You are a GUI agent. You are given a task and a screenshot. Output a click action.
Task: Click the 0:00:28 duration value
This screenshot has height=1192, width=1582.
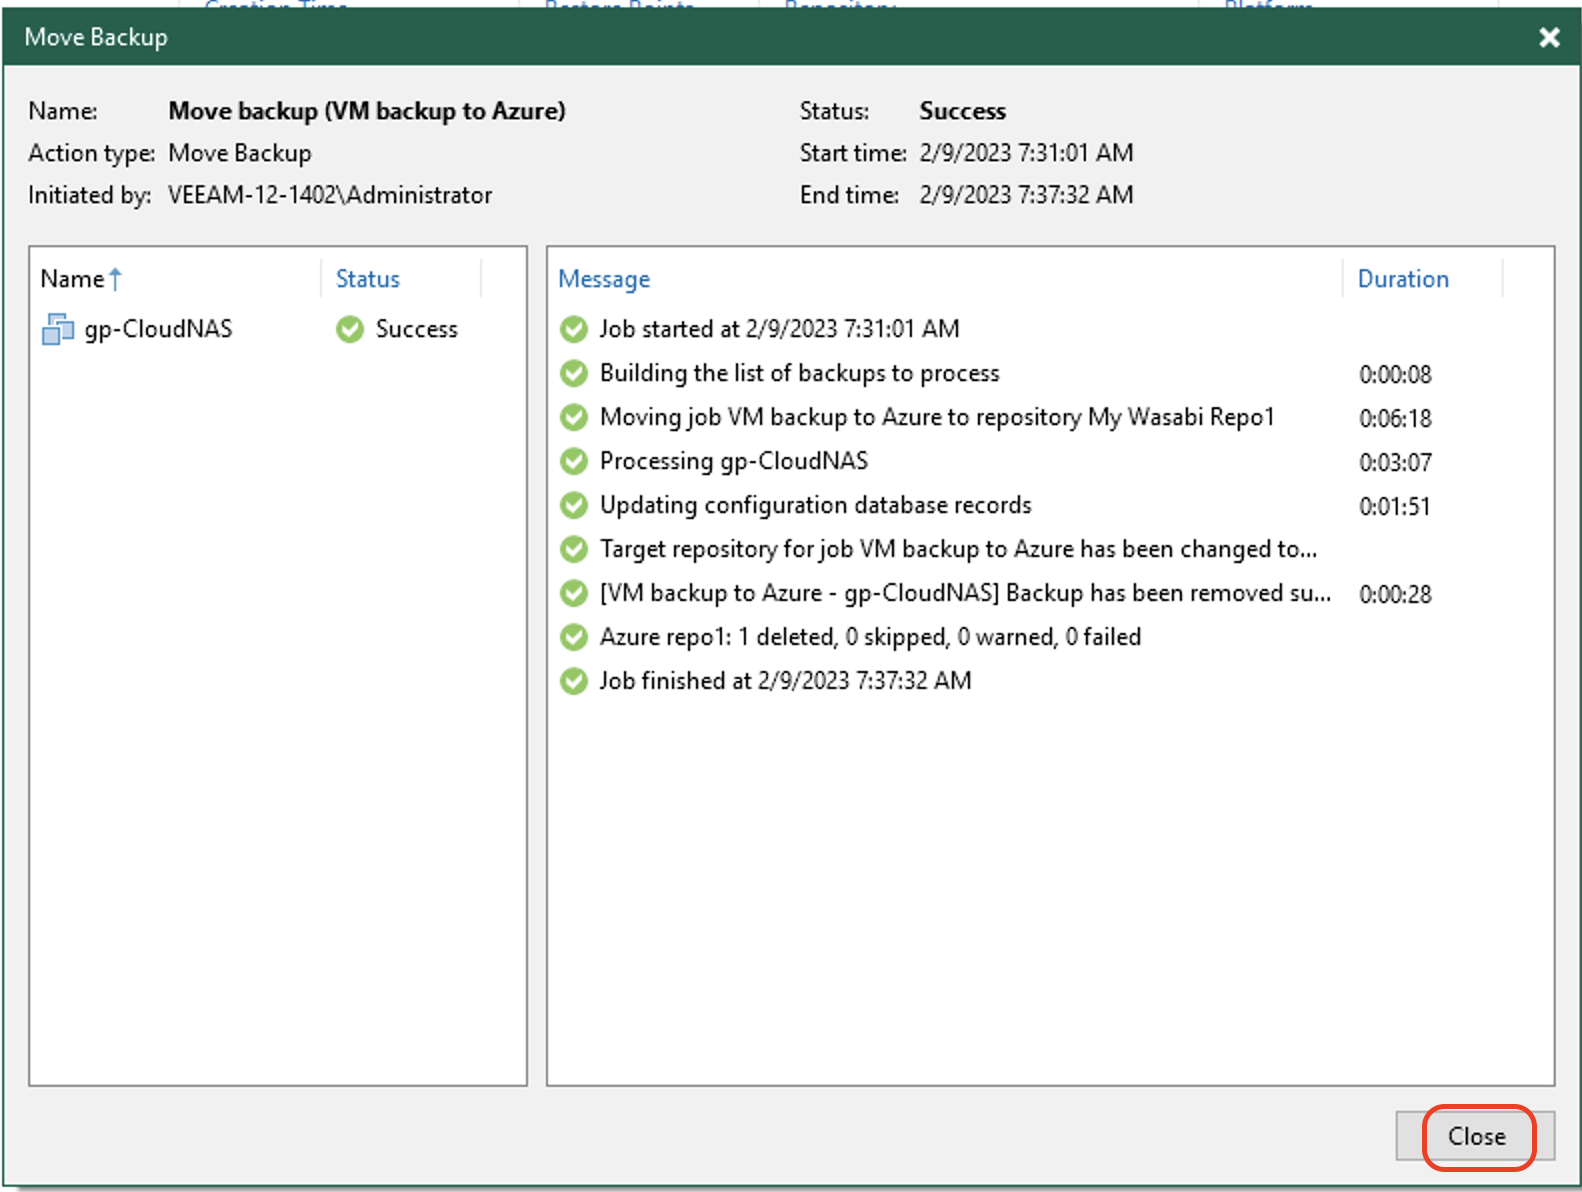(x=1395, y=595)
